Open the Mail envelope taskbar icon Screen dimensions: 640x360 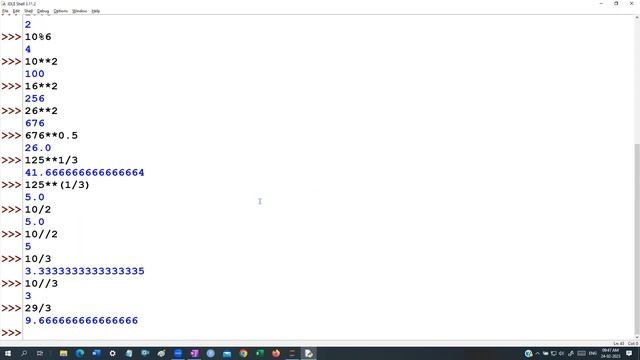[227, 353]
